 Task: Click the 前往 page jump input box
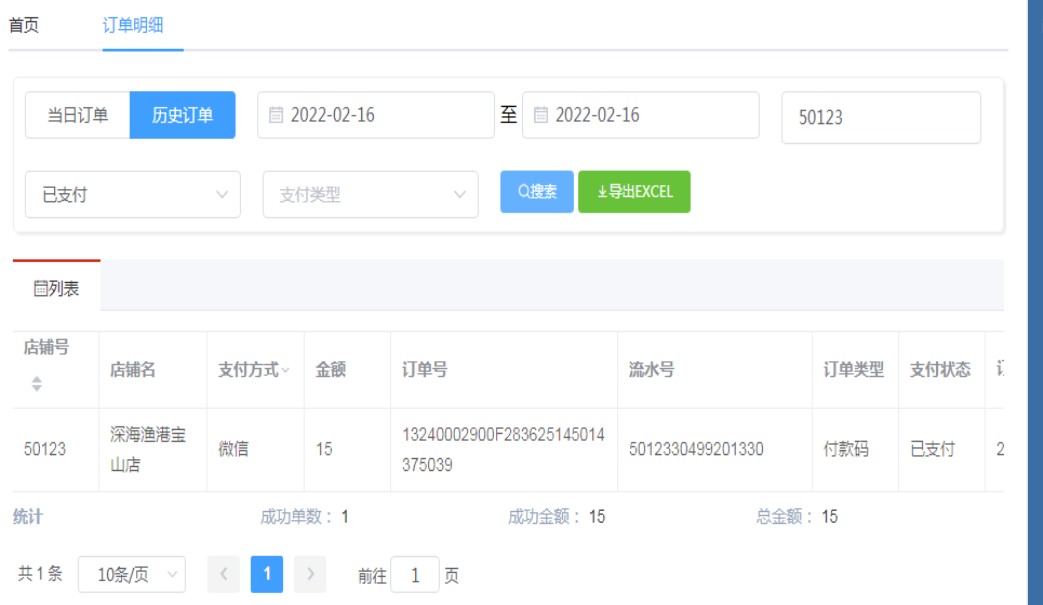(414, 575)
